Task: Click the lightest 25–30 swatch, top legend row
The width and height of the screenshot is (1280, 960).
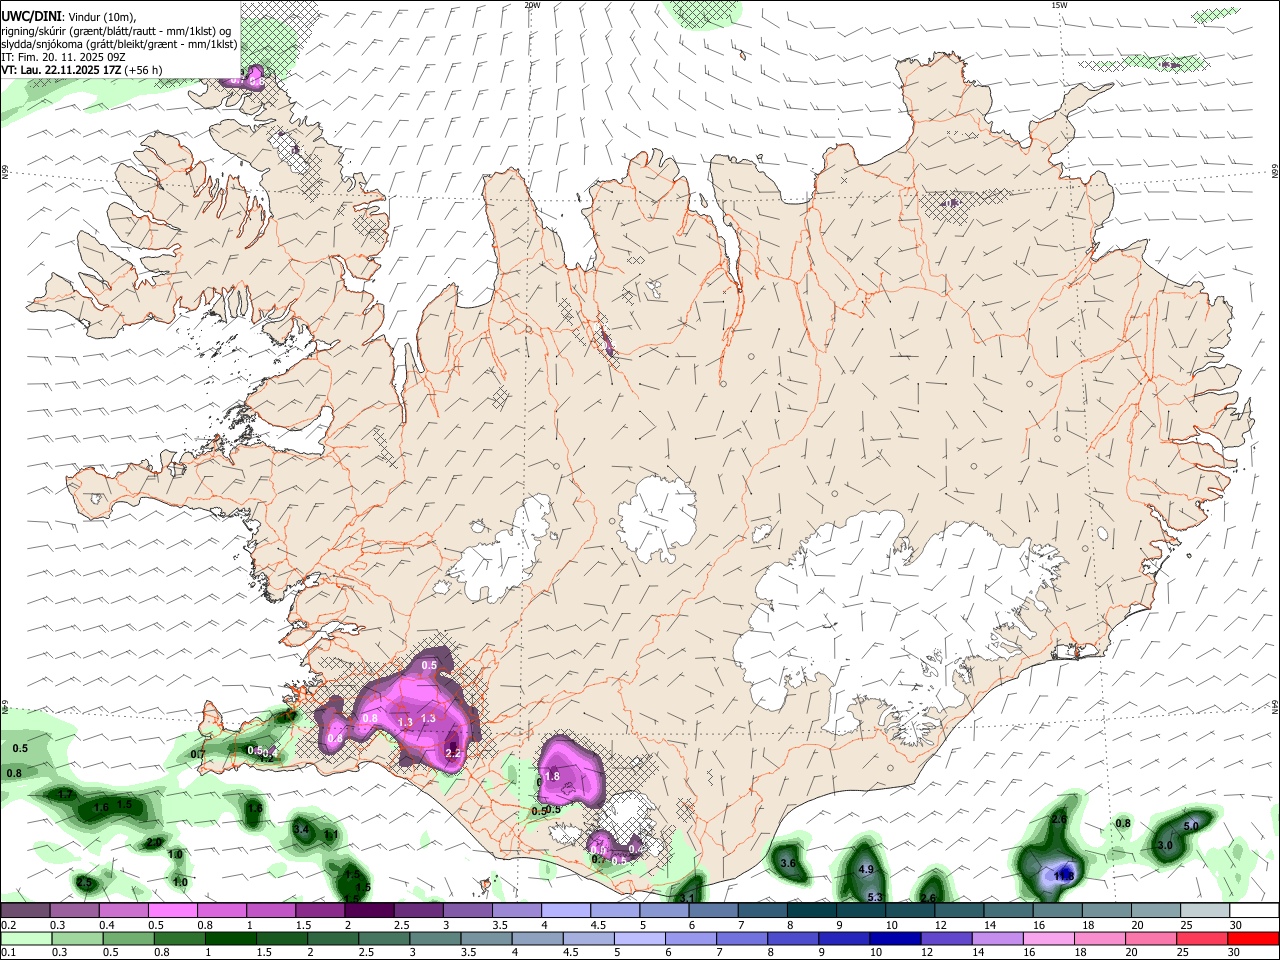Action: point(1205,911)
